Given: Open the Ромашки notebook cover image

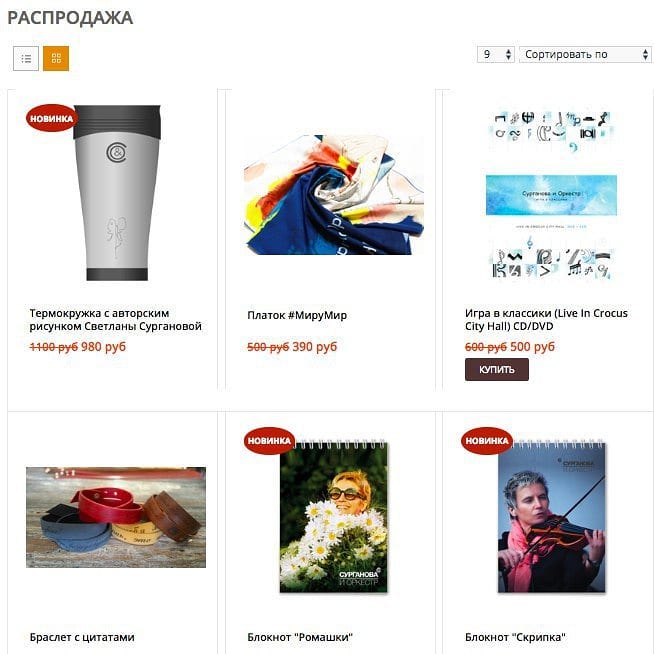Looking at the screenshot, I should point(334,516).
